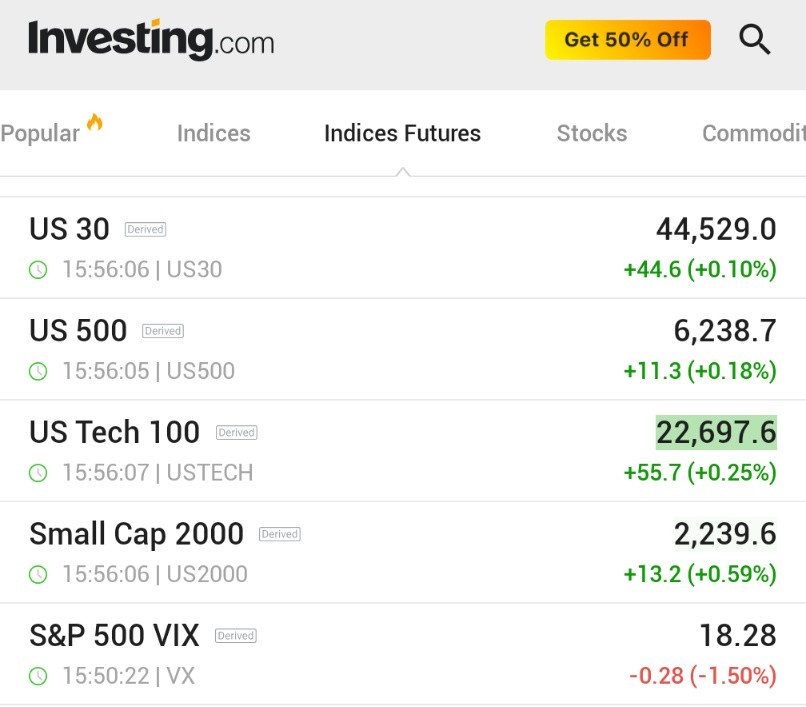Click the clock icon in US 500 row

(x=38, y=372)
